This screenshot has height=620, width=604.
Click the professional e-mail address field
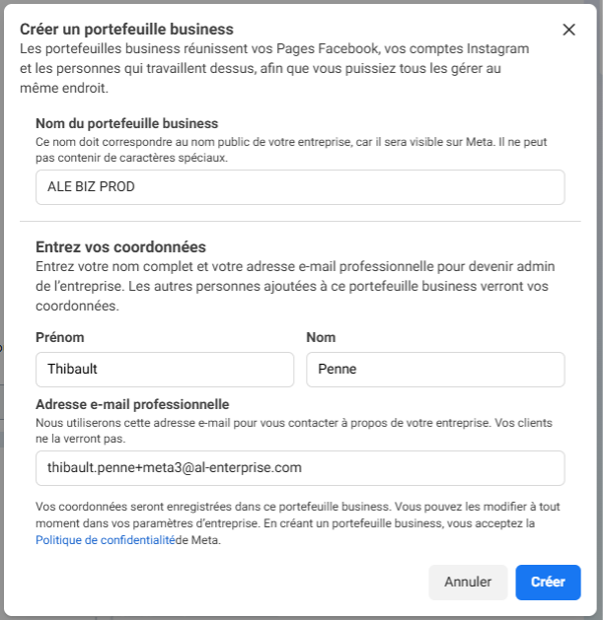[300, 467]
